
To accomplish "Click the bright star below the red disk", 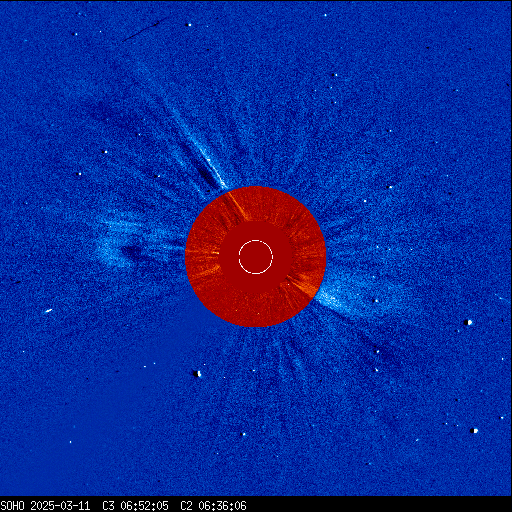I will coord(198,374).
